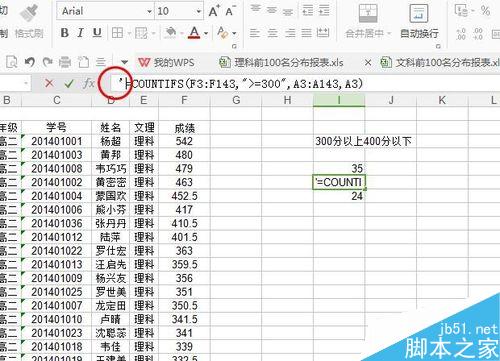Image resolution: width=500 pixels, height=361 pixels.
Task: Open the name box dropdown
Action: (x=26, y=83)
